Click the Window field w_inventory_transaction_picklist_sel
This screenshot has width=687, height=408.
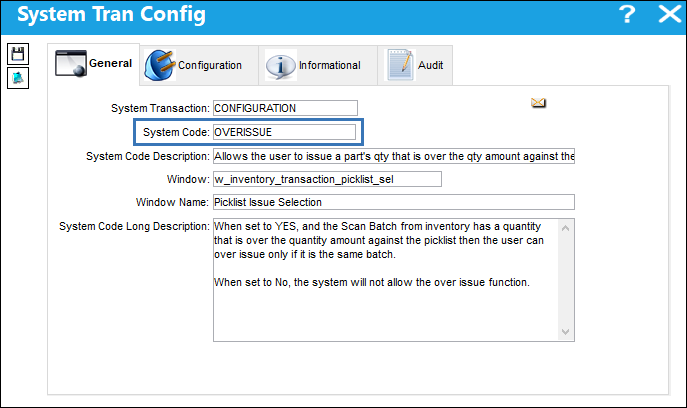[327, 179]
